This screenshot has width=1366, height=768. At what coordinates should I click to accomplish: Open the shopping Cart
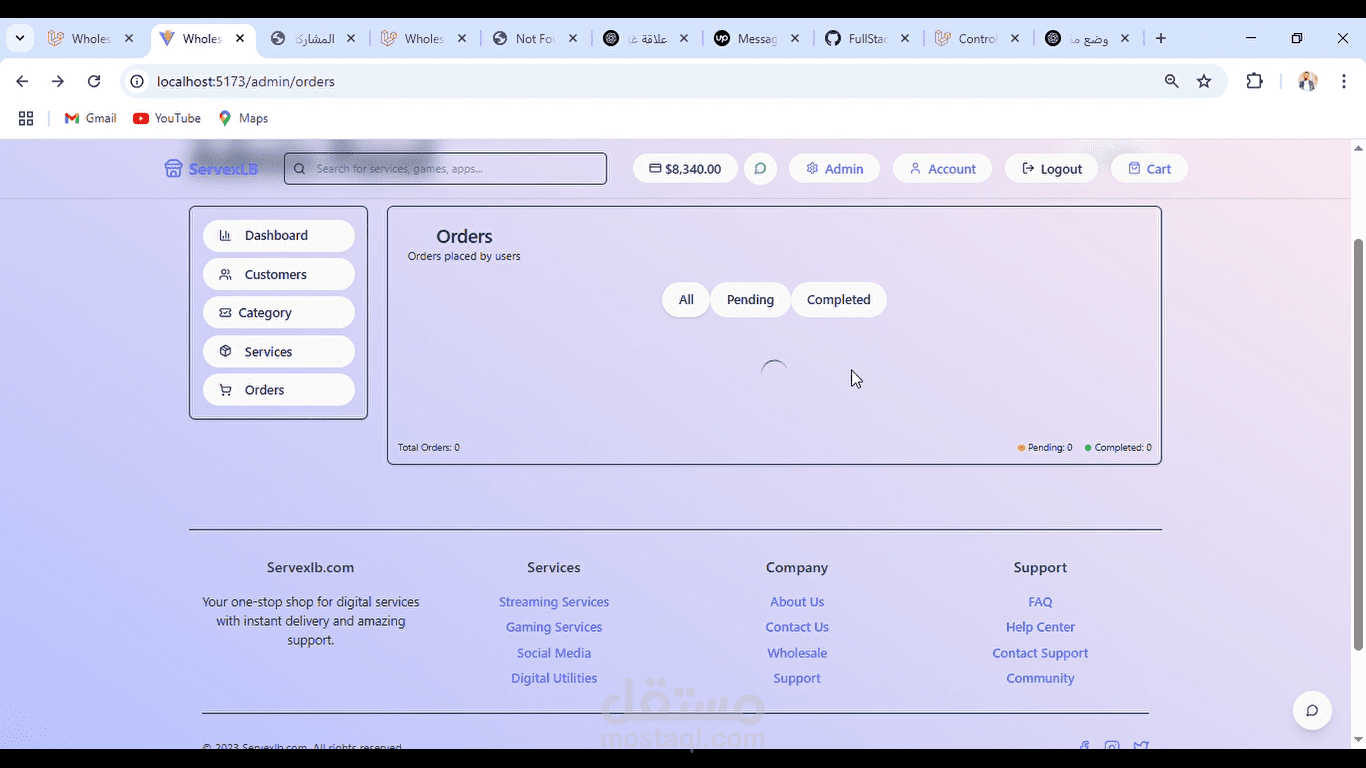[x=1149, y=169]
